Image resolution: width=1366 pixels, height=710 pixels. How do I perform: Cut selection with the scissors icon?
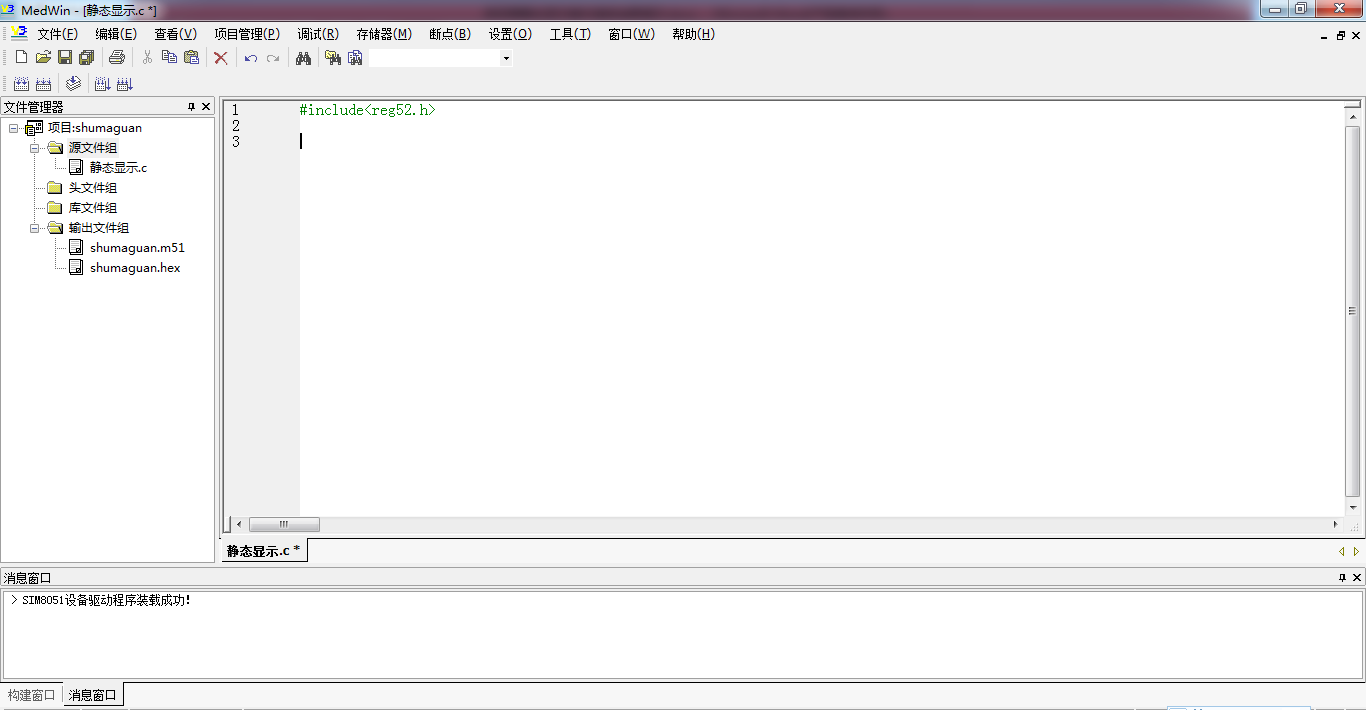coord(147,58)
